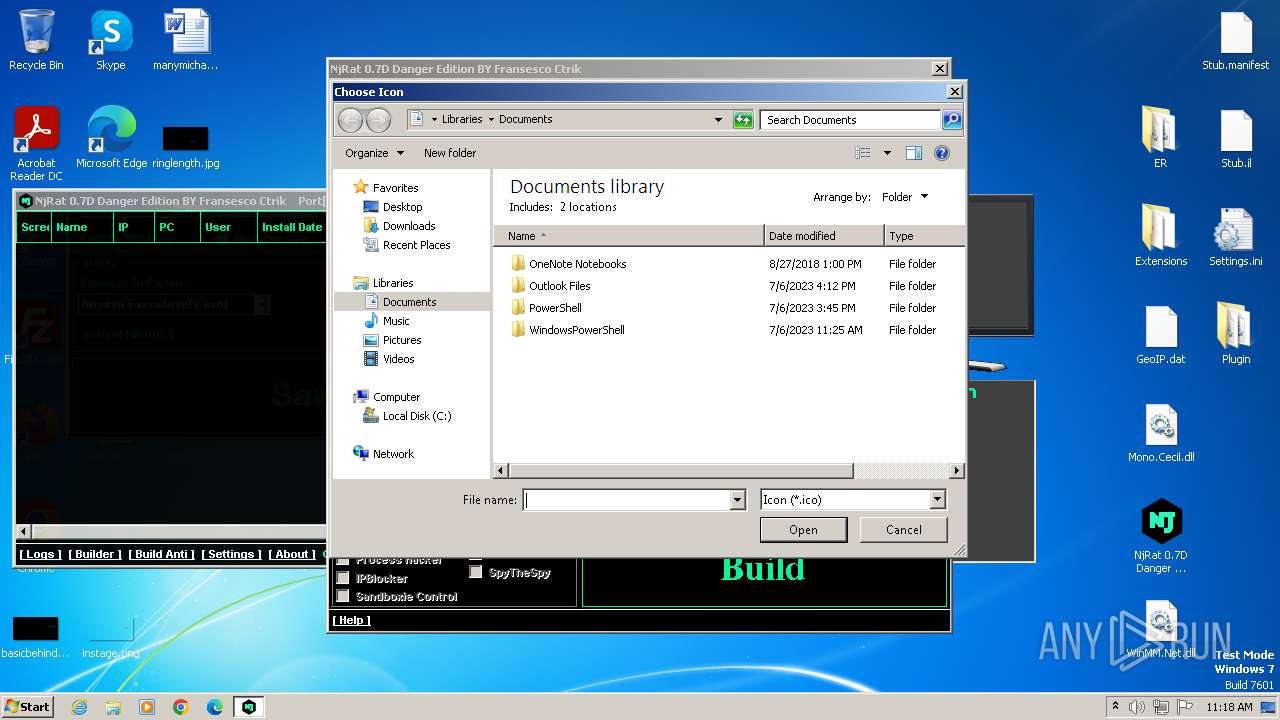Expand the File name history dropdown
Viewport: 1280px width, 720px height.
tap(738, 499)
